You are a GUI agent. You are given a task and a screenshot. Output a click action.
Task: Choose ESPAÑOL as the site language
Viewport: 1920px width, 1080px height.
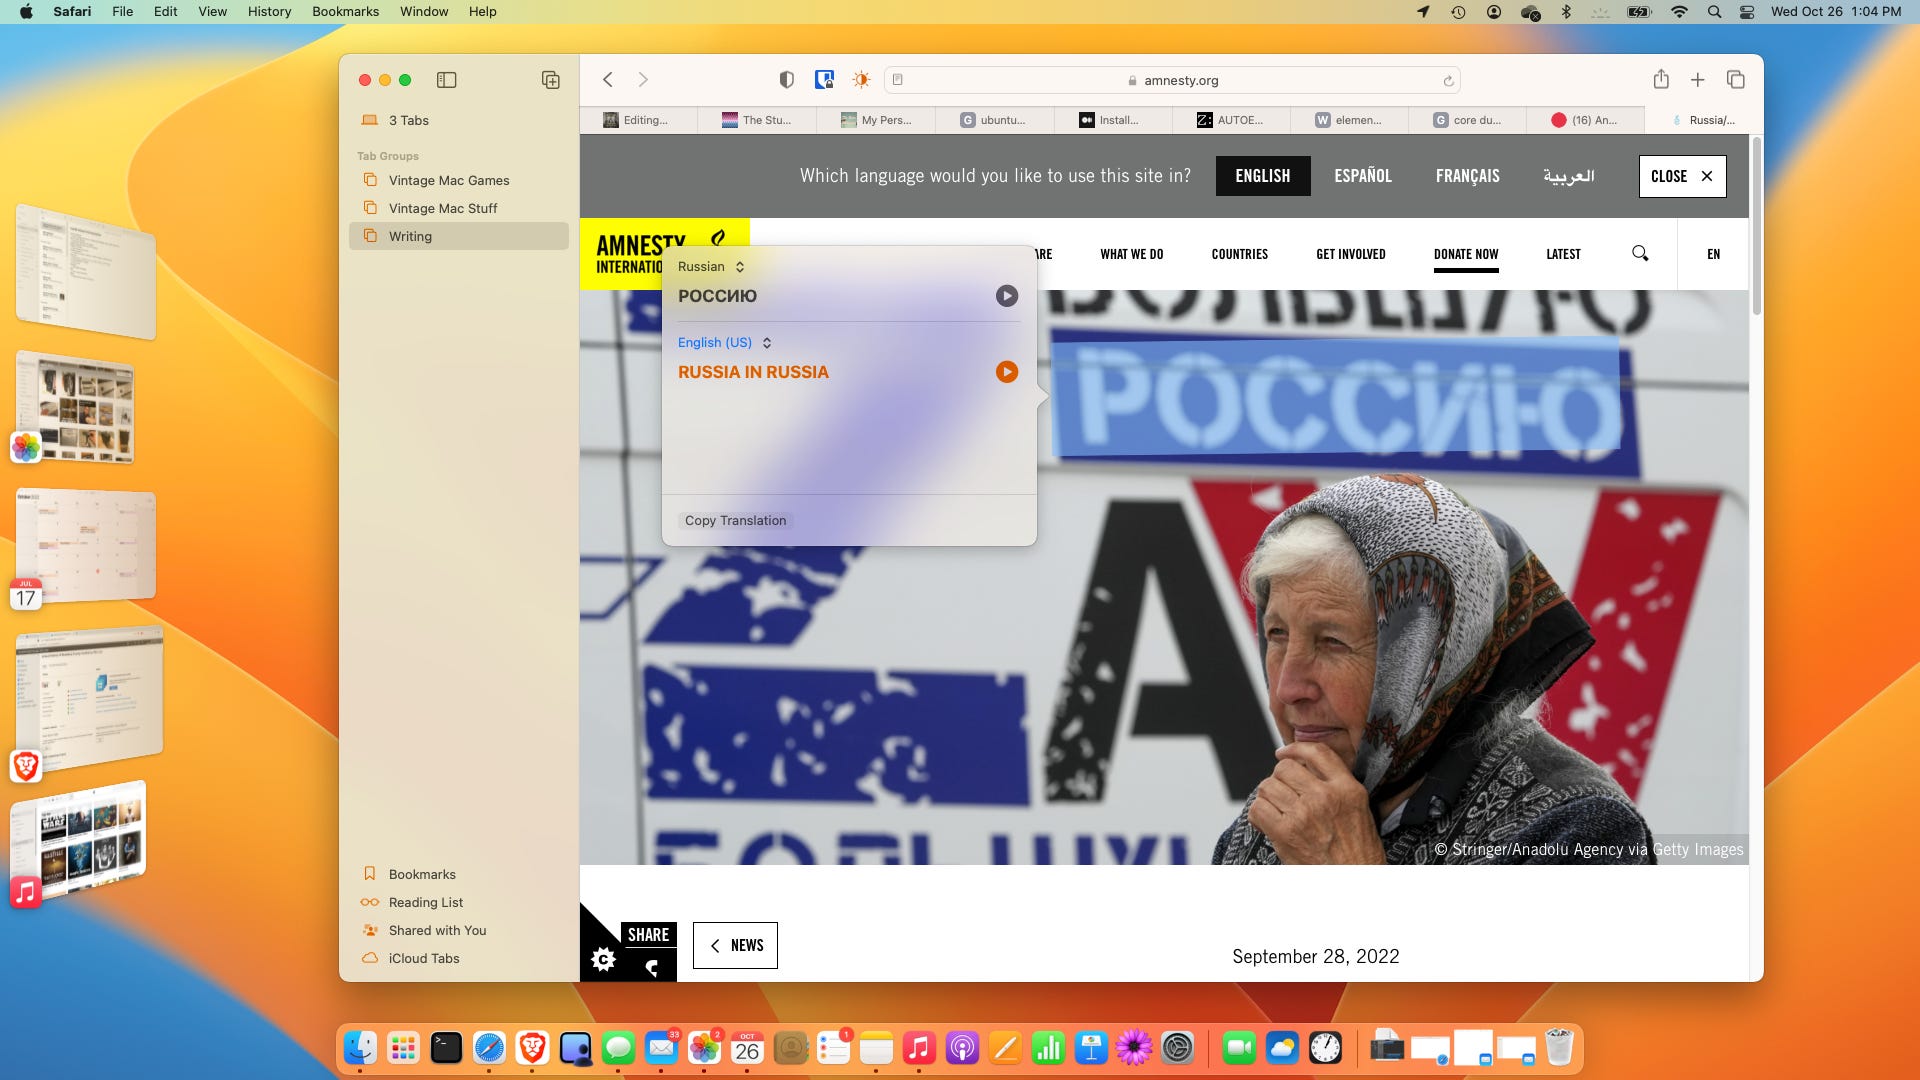[1363, 176]
